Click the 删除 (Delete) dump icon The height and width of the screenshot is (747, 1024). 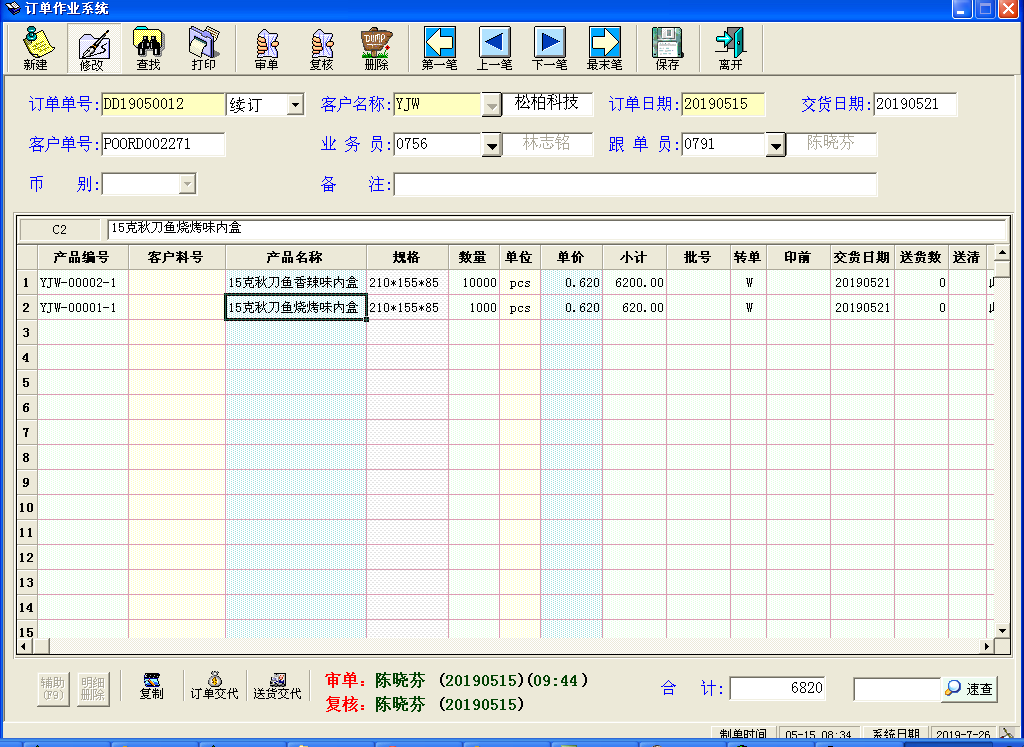pos(377,48)
